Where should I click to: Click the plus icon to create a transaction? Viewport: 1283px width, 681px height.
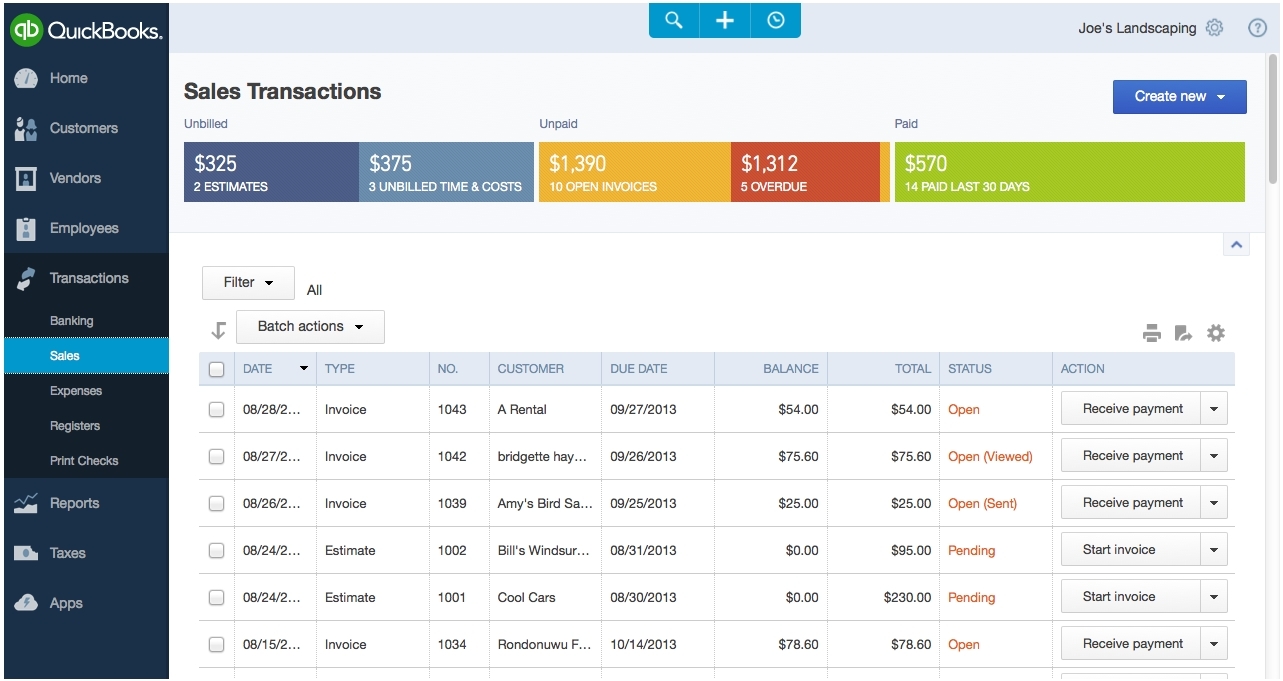[x=724, y=19]
